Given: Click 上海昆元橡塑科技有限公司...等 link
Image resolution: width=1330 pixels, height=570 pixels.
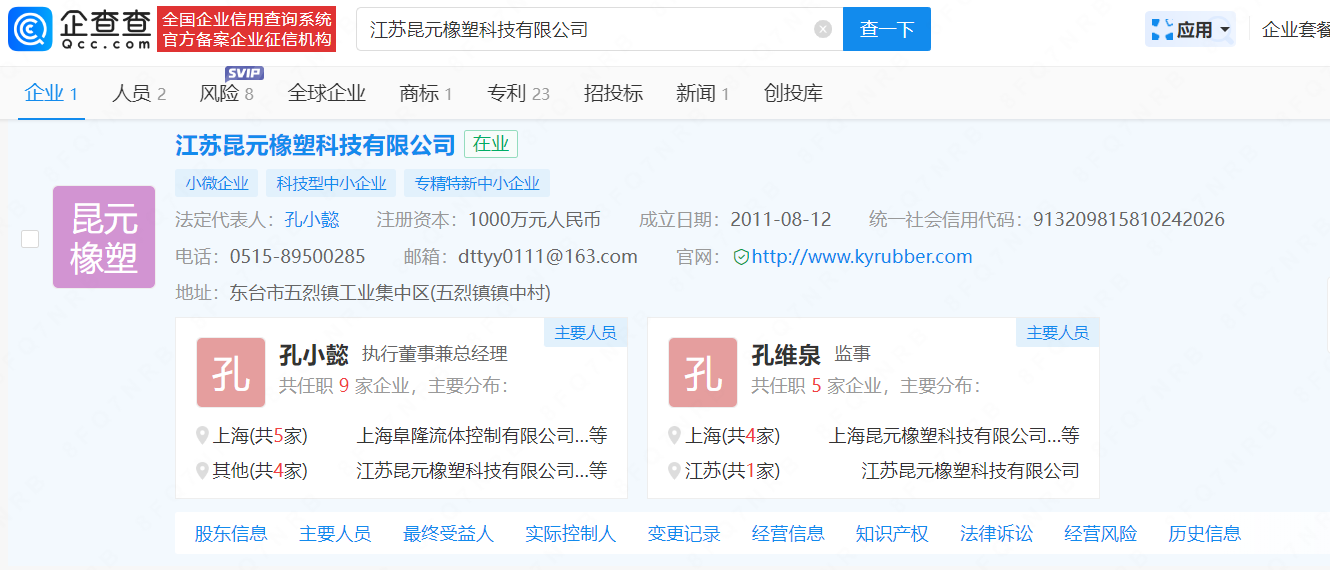Looking at the screenshot, I should tap(954, 436).
